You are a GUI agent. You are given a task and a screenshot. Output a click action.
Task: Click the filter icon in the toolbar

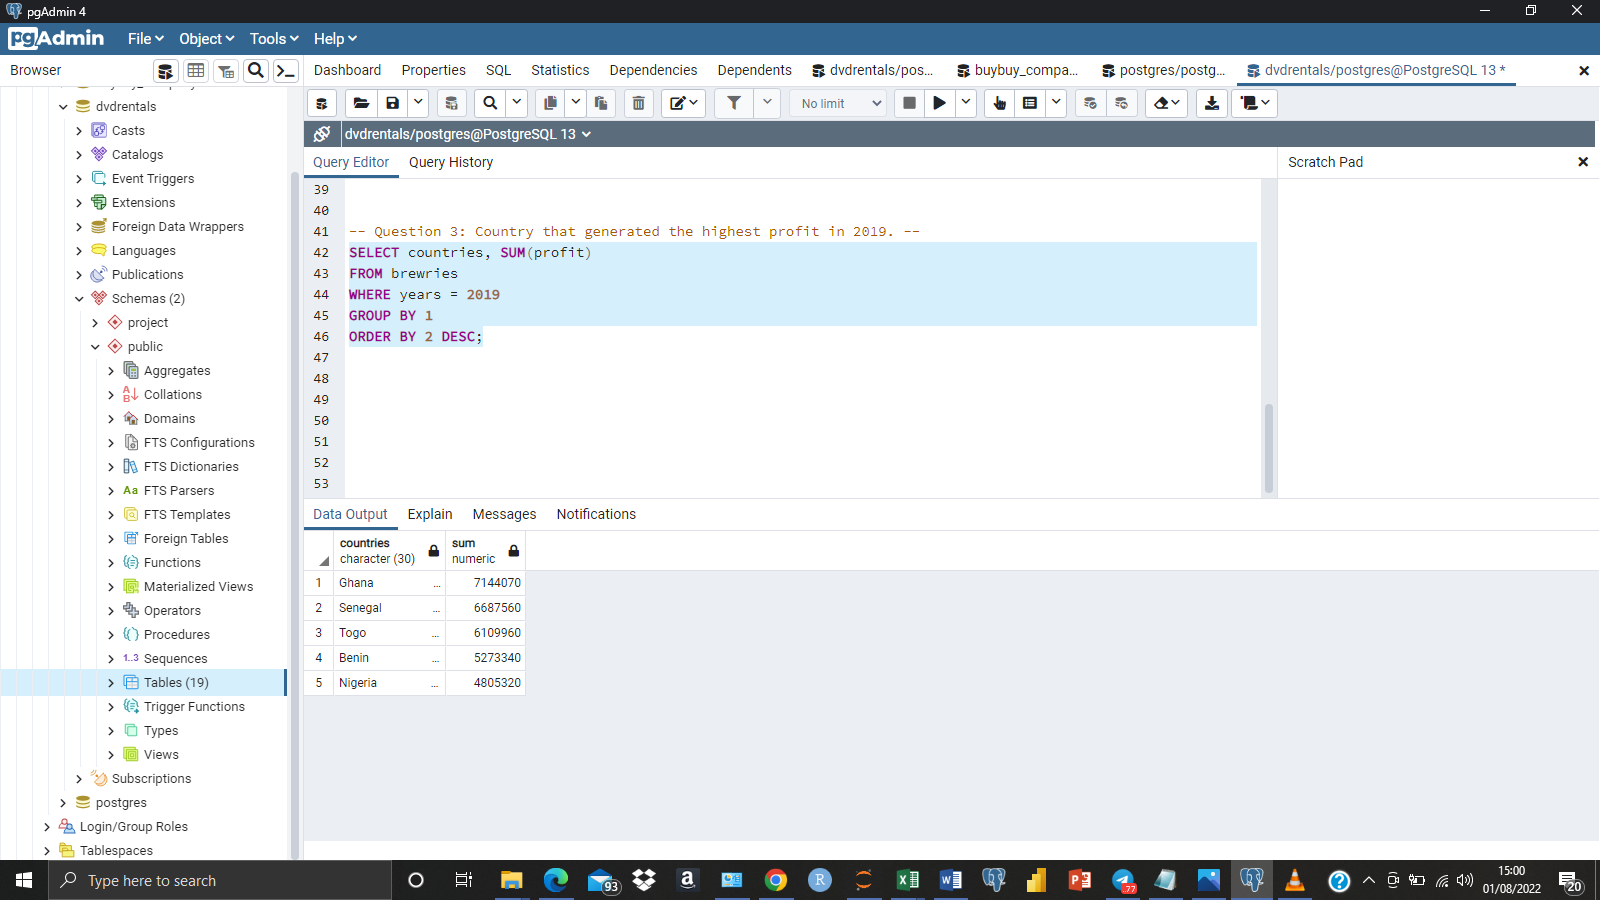point(734,103)
